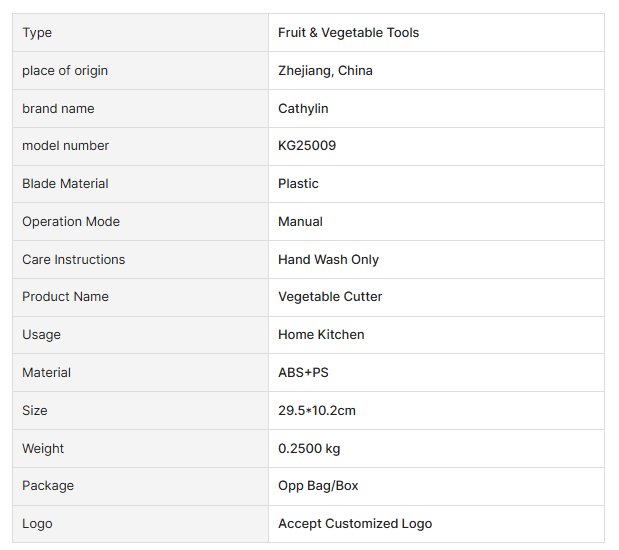Select the 'Zhejiang, China' origin value
The image size is (619, 550).
coord(325,71)
